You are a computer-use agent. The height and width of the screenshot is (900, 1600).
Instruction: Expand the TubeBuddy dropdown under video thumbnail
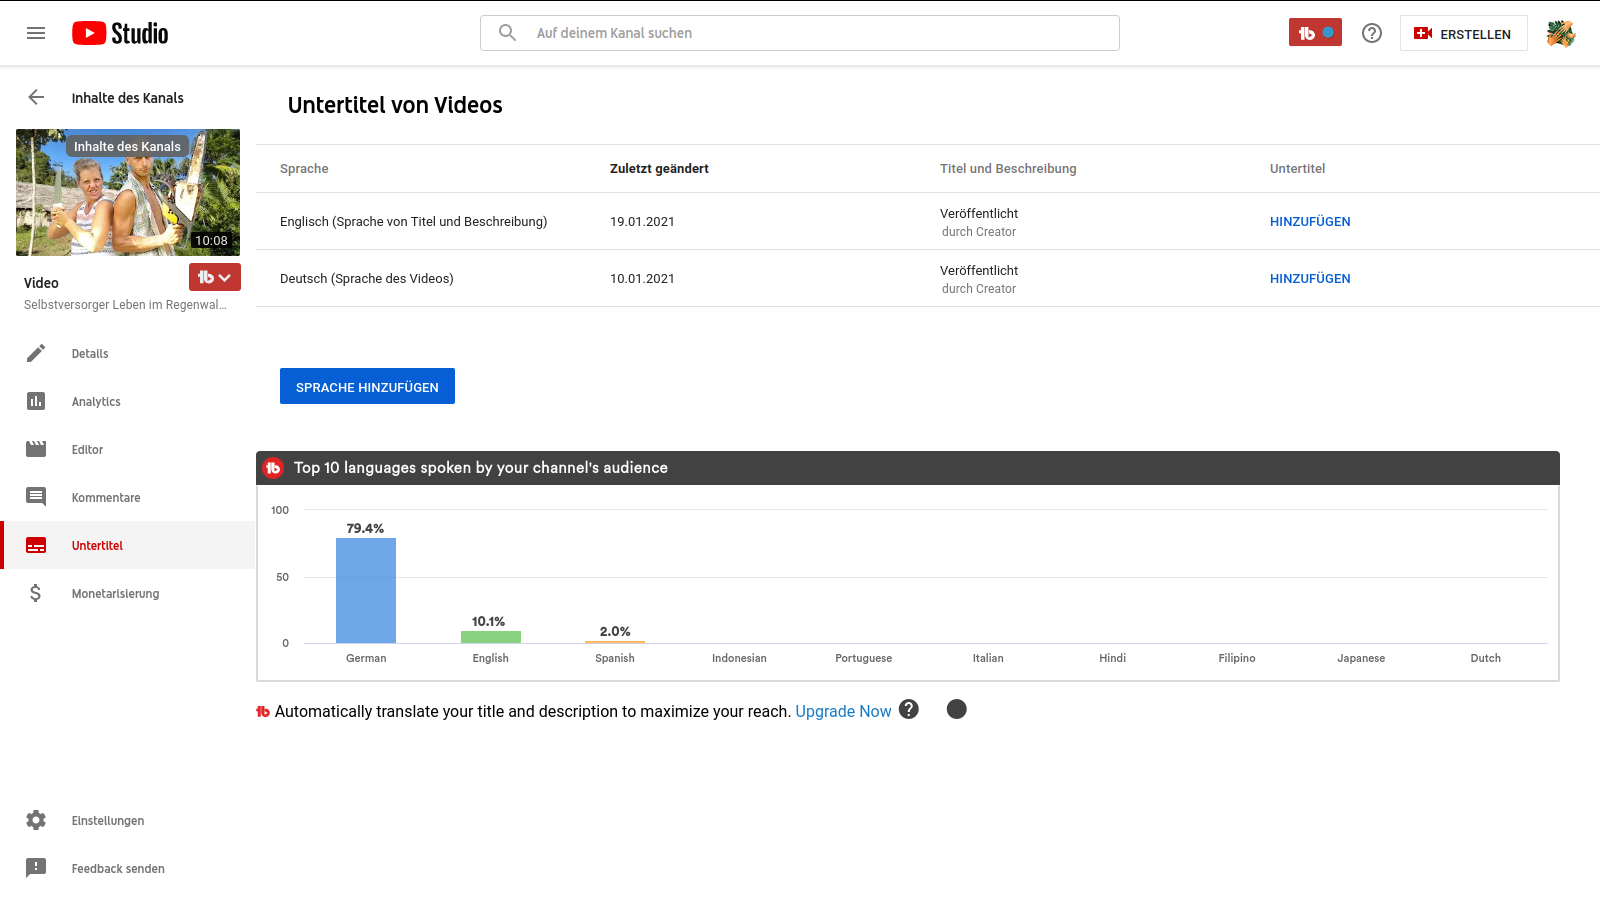[x=214, y=277]
